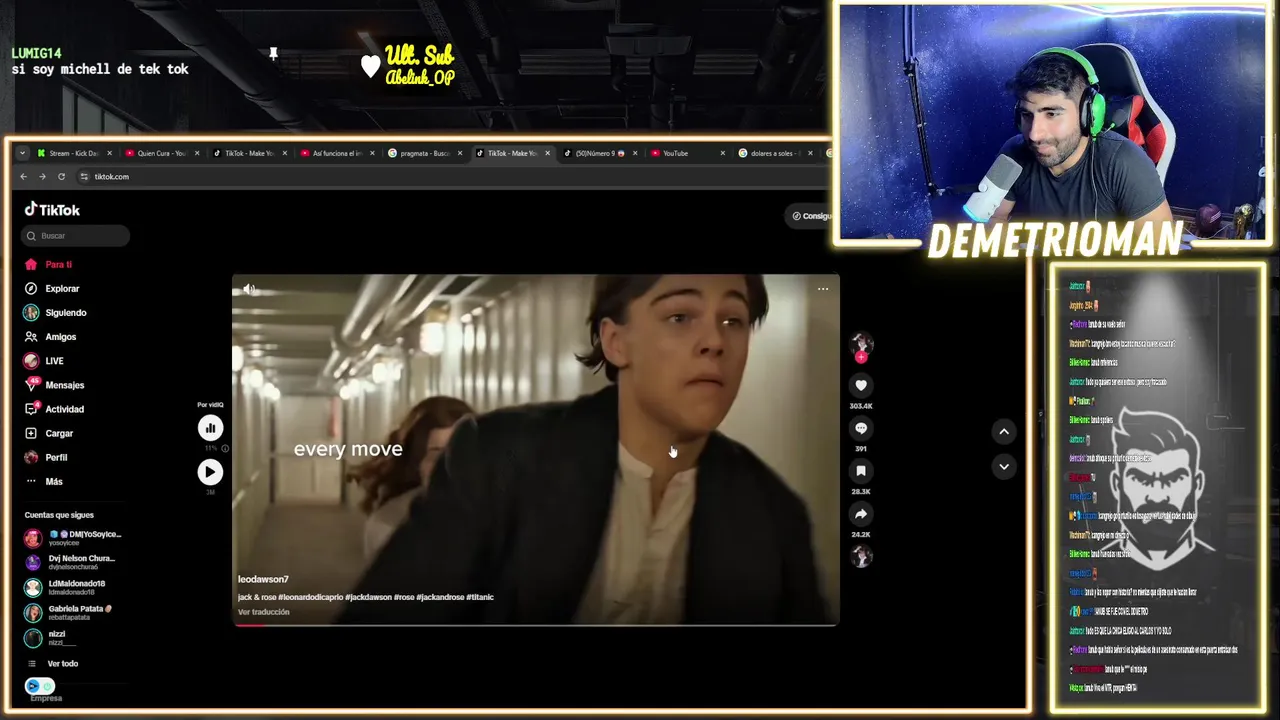
Task: Mute the video with speaker icon
Action: [249, 289]
